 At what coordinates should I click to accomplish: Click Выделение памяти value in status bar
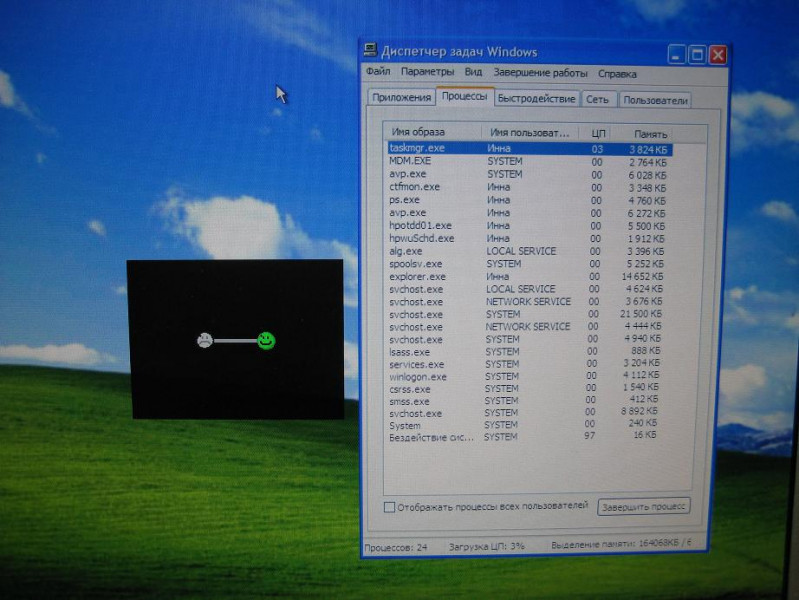[x=621, y=544]
